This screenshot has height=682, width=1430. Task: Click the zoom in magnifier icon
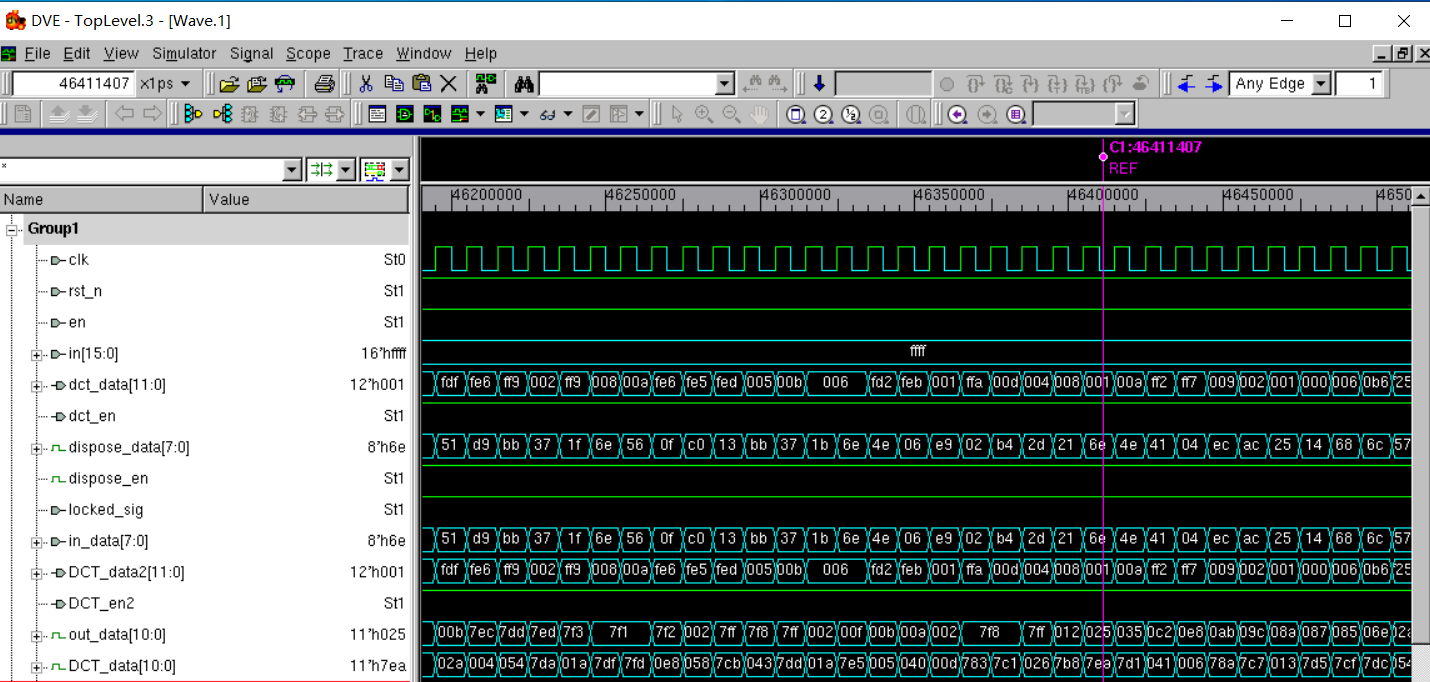[x=703, y=114]
